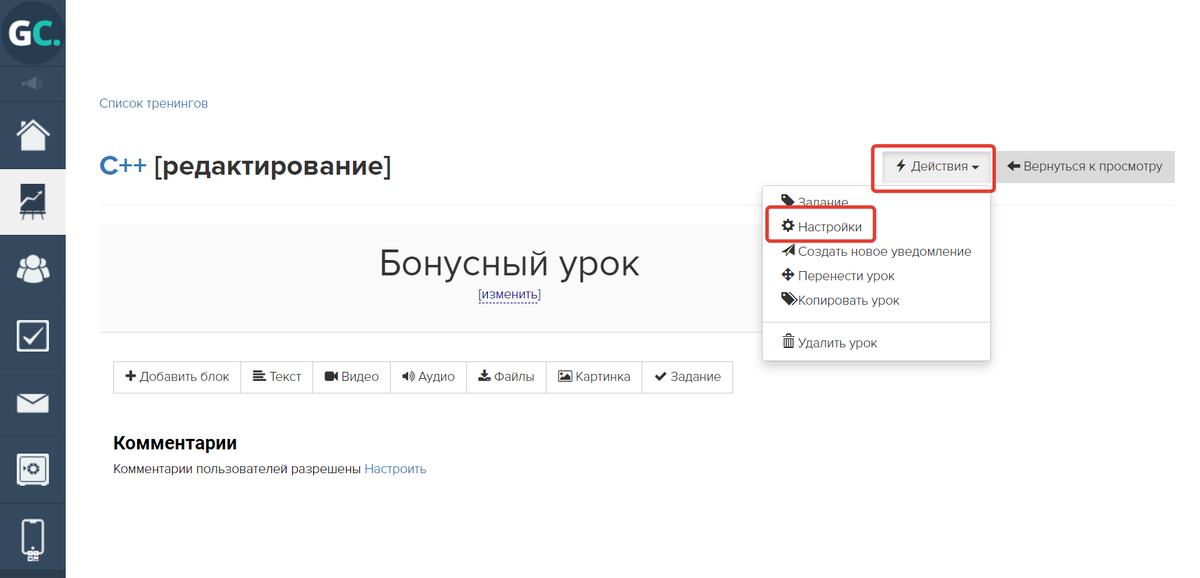Open the GetCourse home page via sidebar
Viewport: 1200px width, 578px height.
[x=33, y=134]
